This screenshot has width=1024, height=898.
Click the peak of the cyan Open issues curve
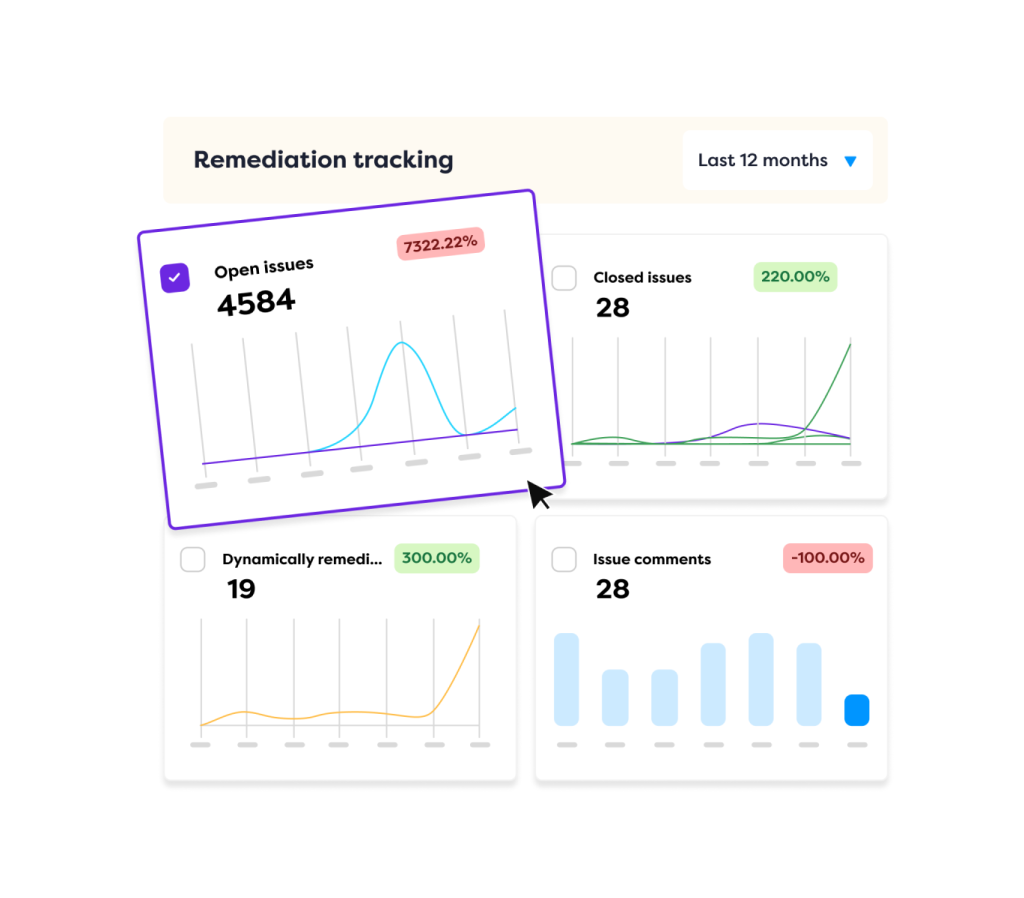pyautogui.click(x=403, y=344)
